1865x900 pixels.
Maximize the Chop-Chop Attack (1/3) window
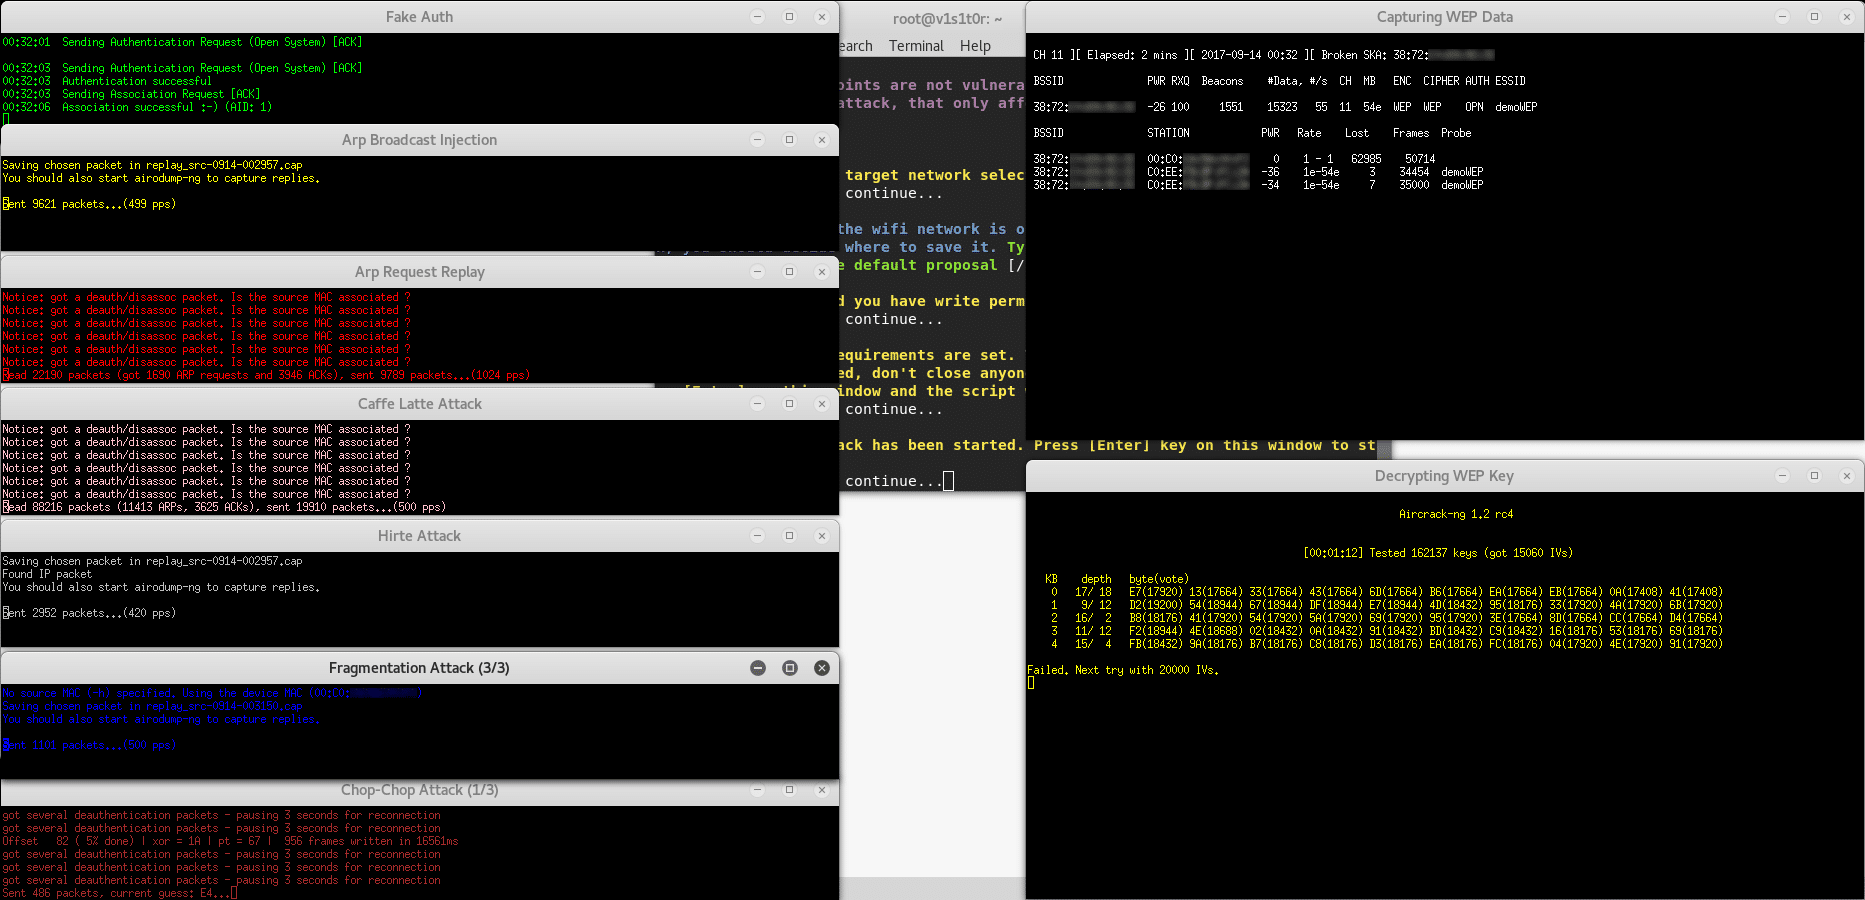point(789,790)
